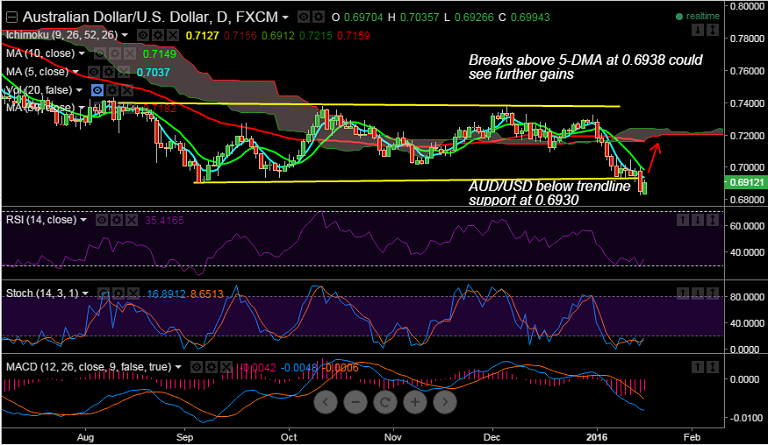Viewport: 768px width, 445px height.
Task: Move the main price pane down
Action: tap(697, 30)
